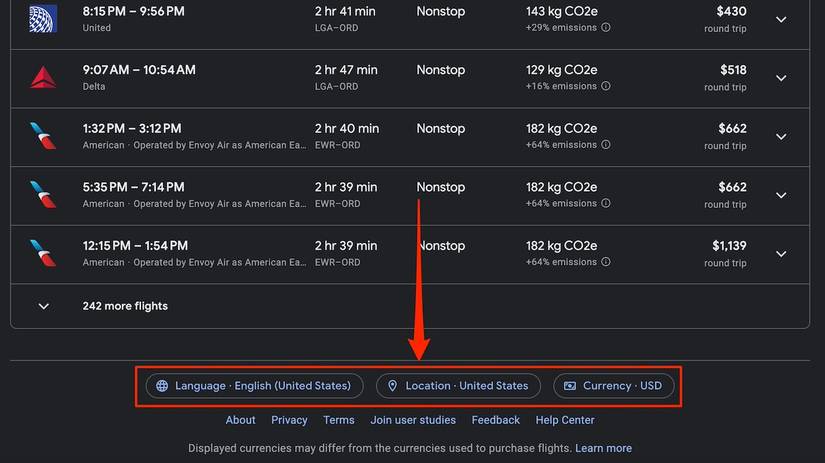Open Language English (United States) selector
825x463 pixels.
click(254, 386)
